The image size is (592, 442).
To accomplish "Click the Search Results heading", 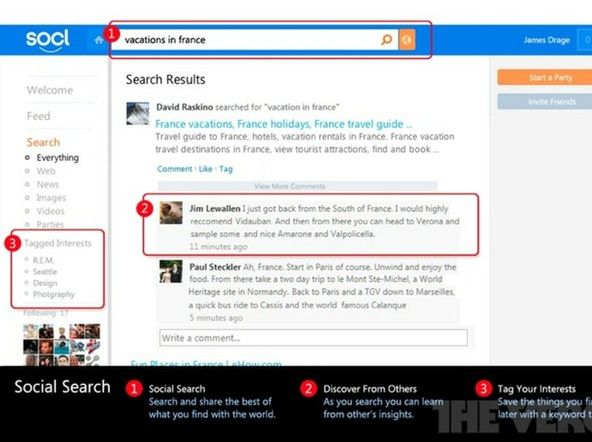I will coord(165,80).
